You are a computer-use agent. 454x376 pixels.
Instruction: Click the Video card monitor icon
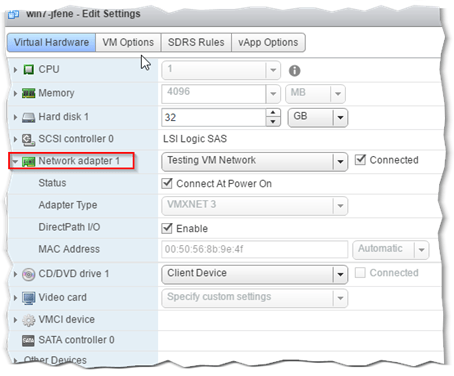tap(29, 298)
